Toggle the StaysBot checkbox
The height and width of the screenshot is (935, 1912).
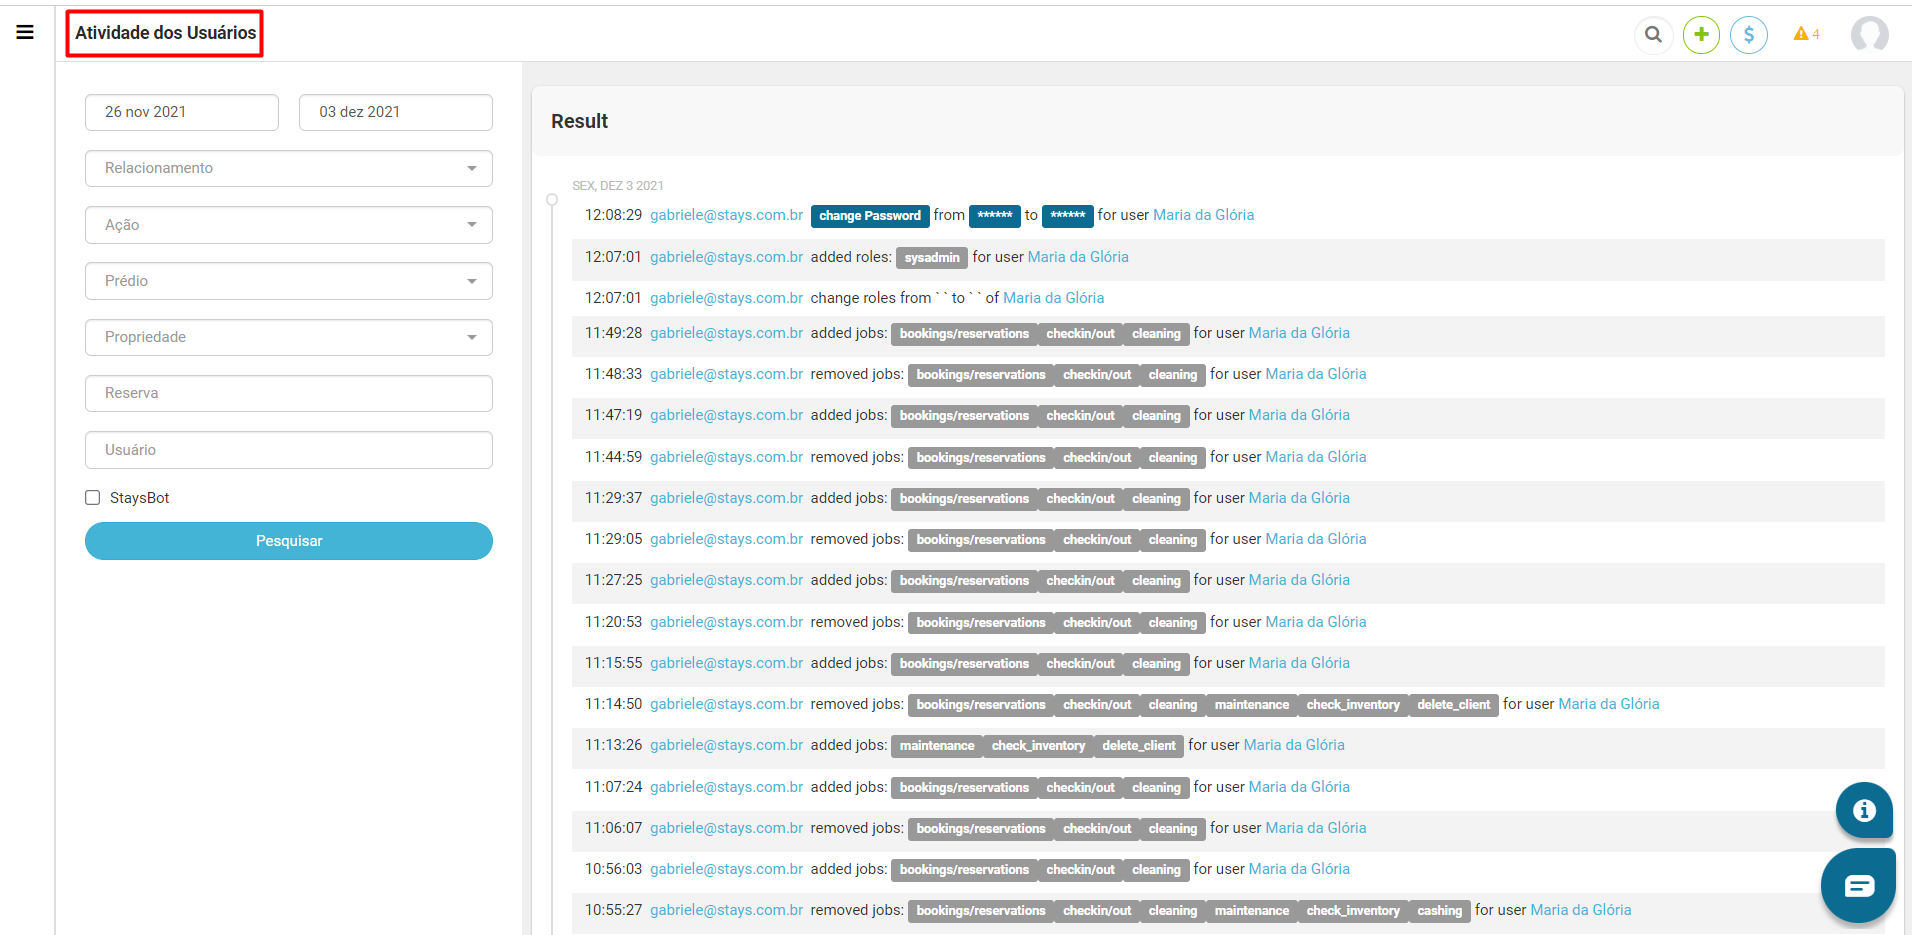(x=93, y=498)
